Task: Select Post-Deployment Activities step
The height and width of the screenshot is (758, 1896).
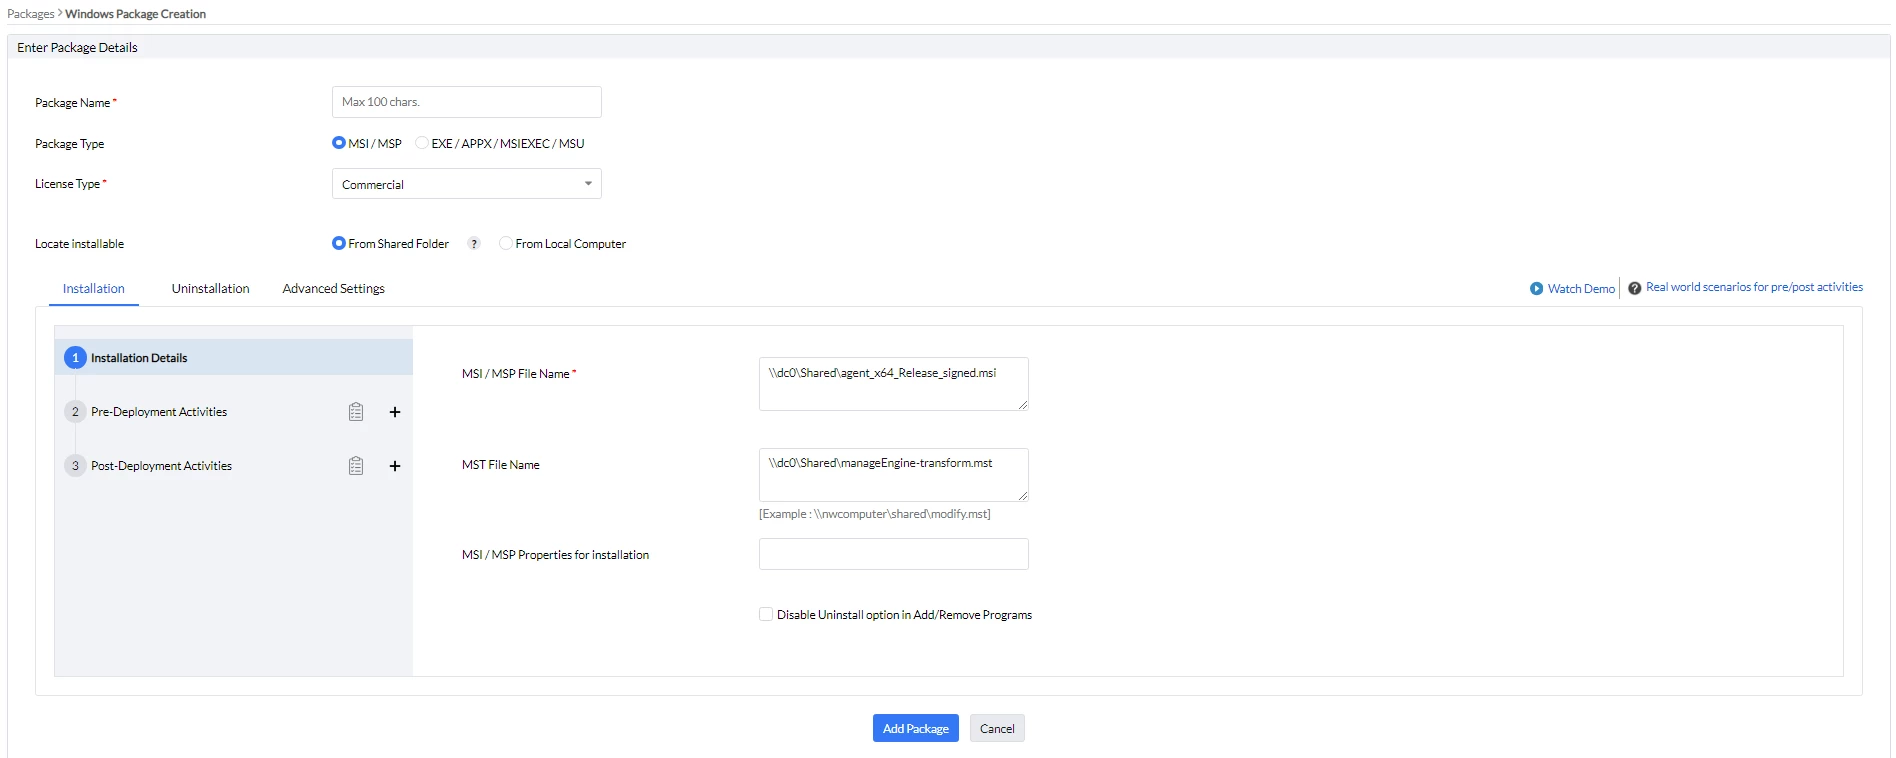Action: point(161,466)
